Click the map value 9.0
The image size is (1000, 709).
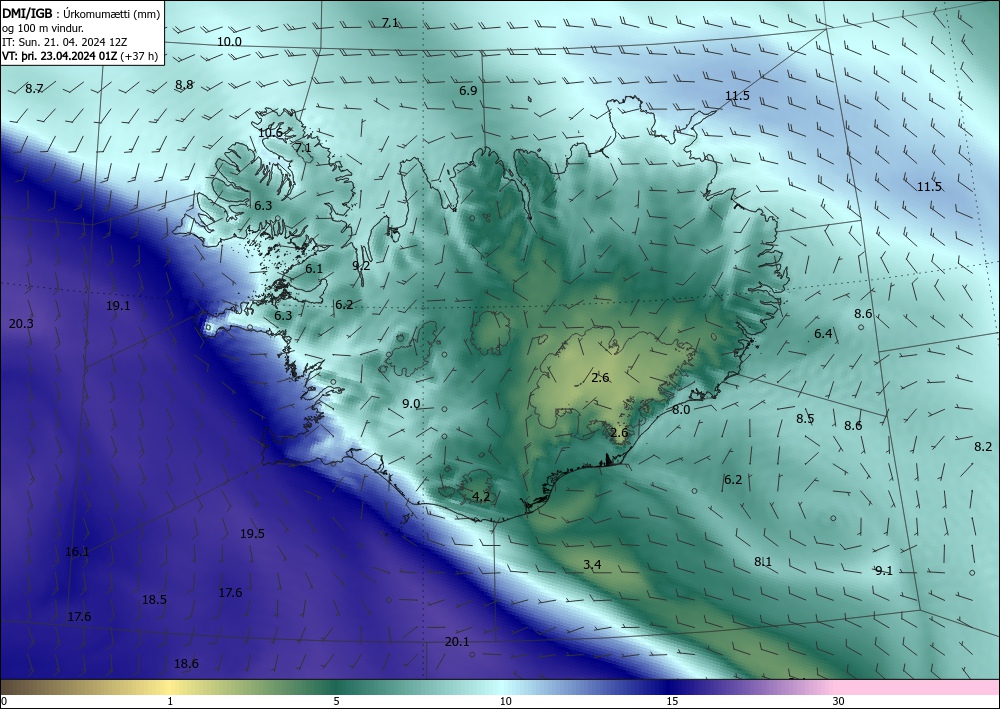[411, 404]
